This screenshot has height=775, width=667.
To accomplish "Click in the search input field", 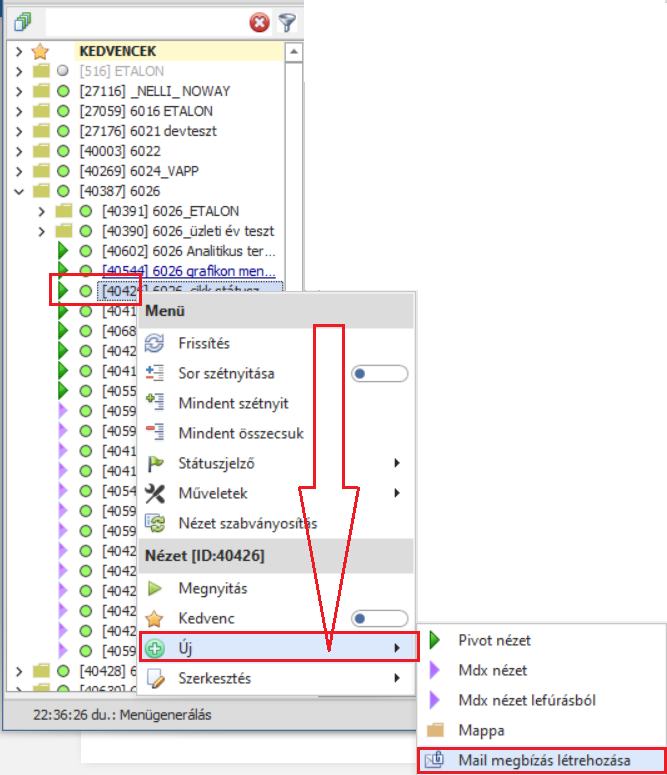I will click(x=143, y=22).
